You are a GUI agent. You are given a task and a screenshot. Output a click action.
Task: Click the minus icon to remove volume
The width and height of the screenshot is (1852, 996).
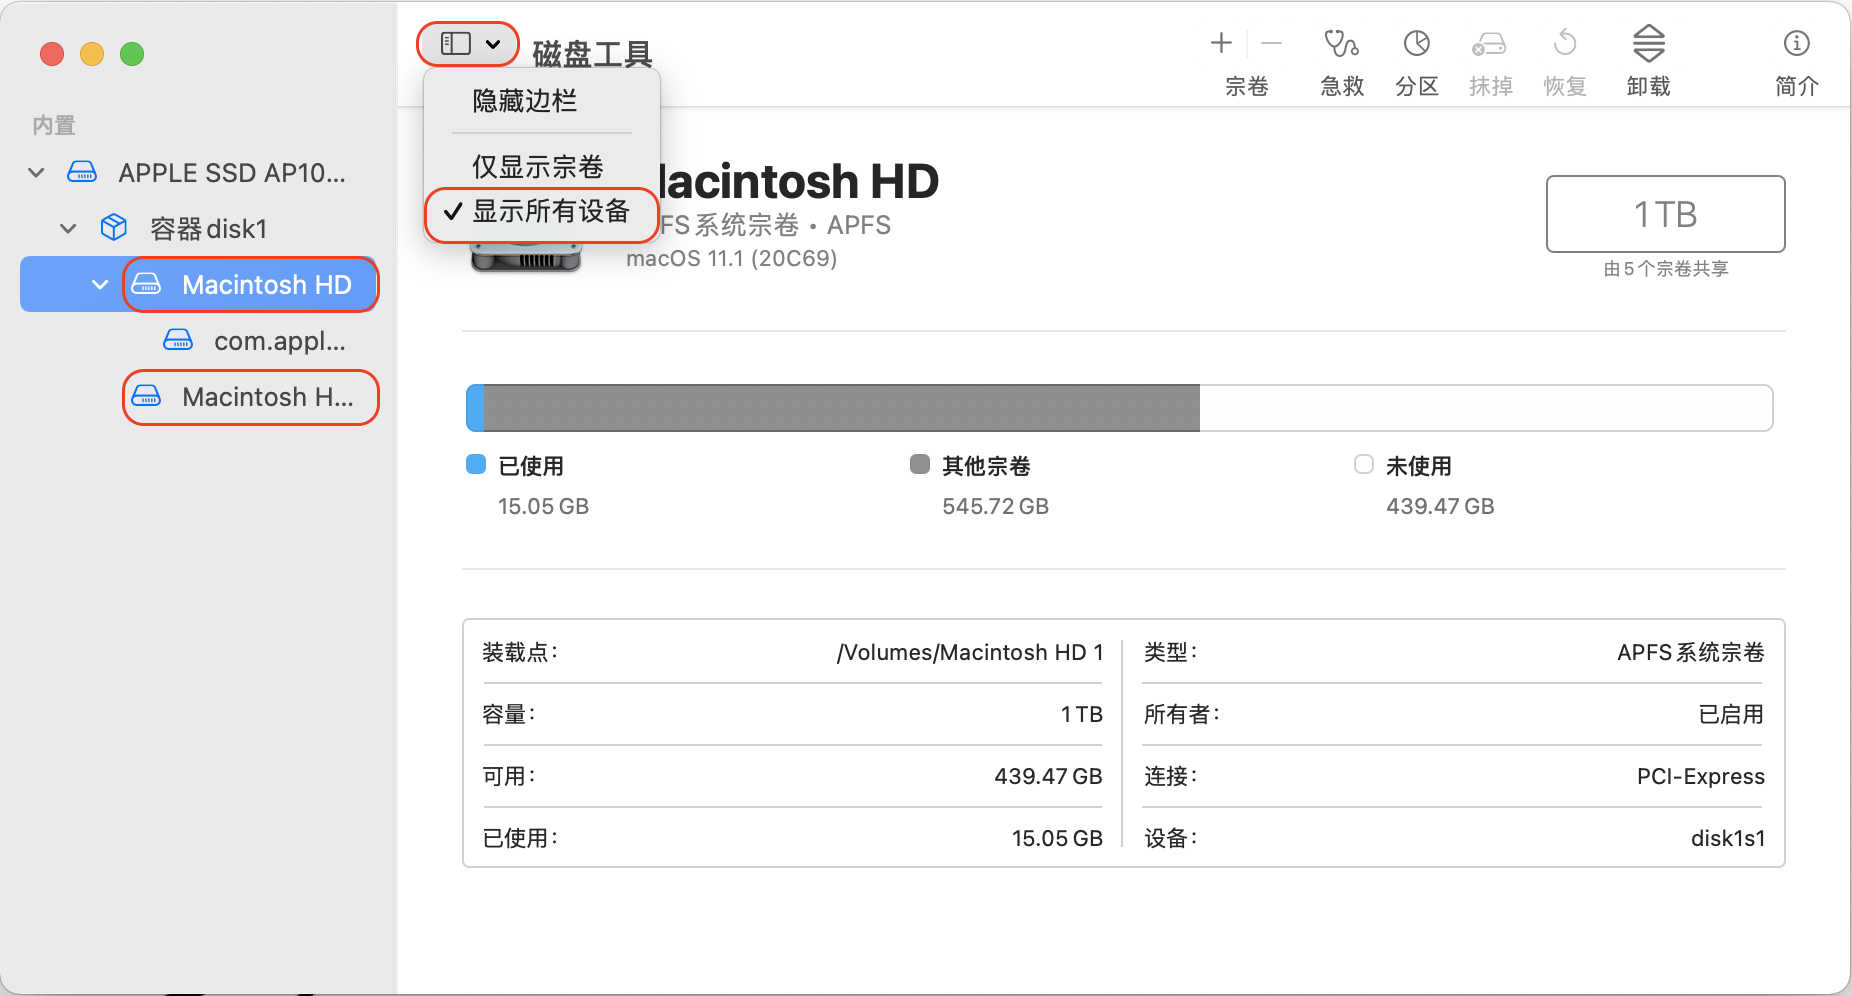tap(1271, 43)
